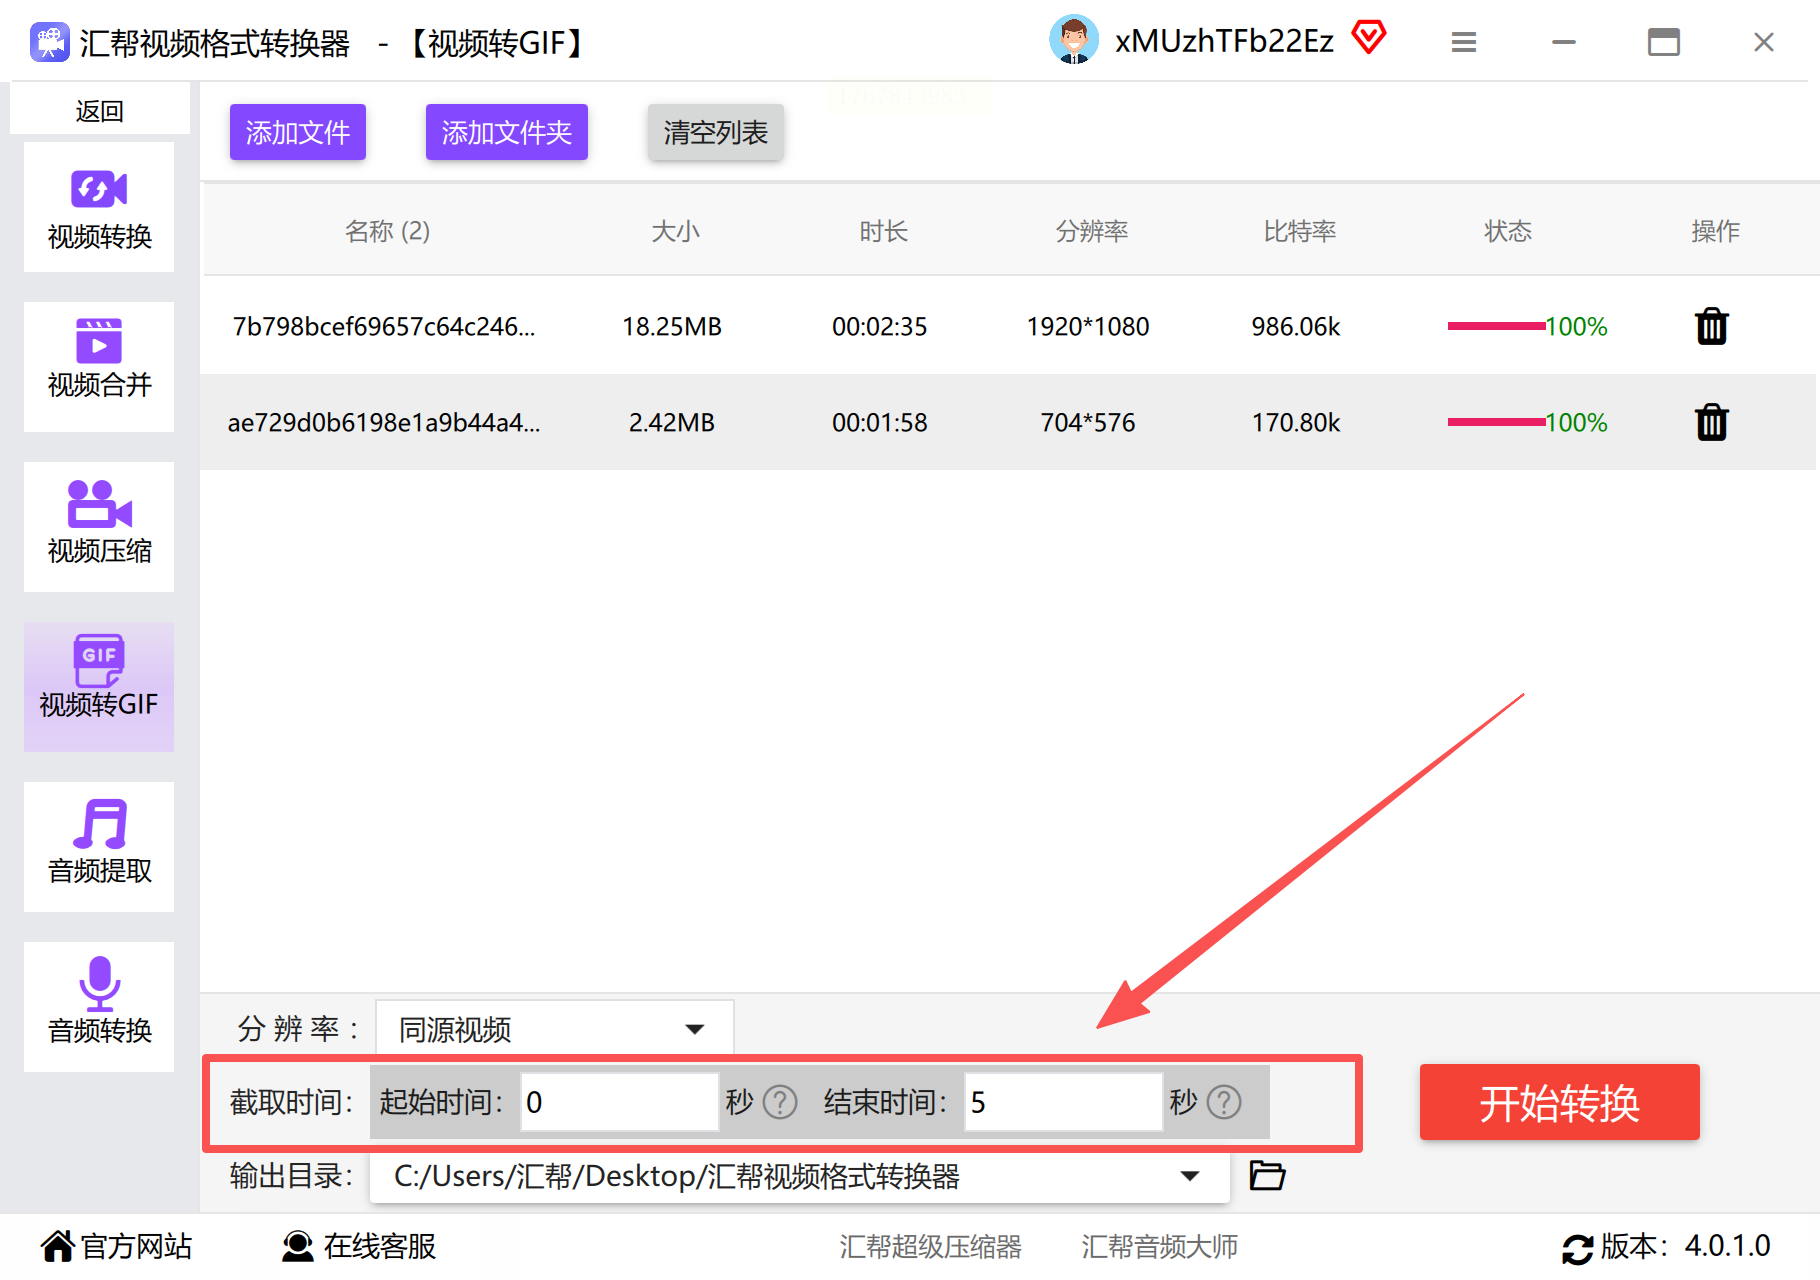Screen dimensions: 1820x1280
Task: Click the 操作 column header
Action: (x=1716, y=231)
